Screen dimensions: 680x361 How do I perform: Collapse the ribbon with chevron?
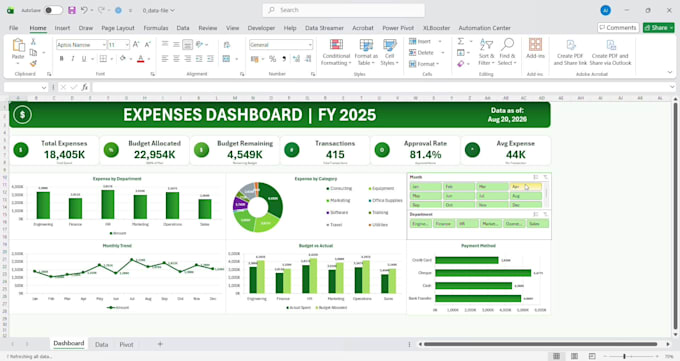(670, 72)
